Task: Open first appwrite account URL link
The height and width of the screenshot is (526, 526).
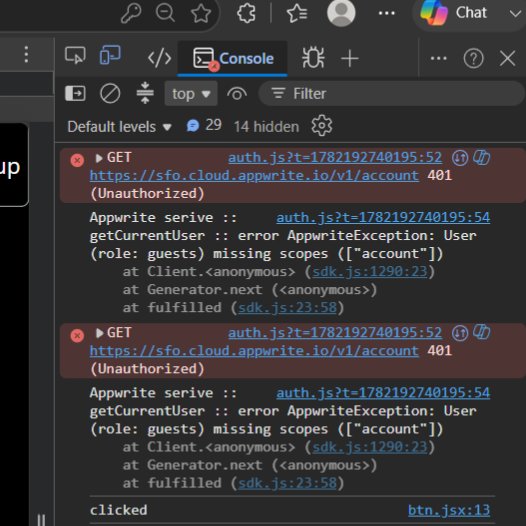Action: [254, 175]
